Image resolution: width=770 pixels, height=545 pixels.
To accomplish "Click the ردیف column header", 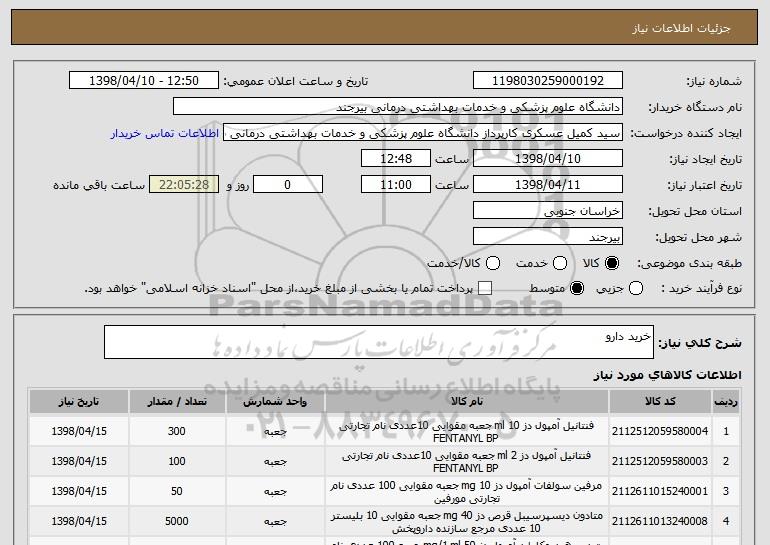I will pos(726,402).
